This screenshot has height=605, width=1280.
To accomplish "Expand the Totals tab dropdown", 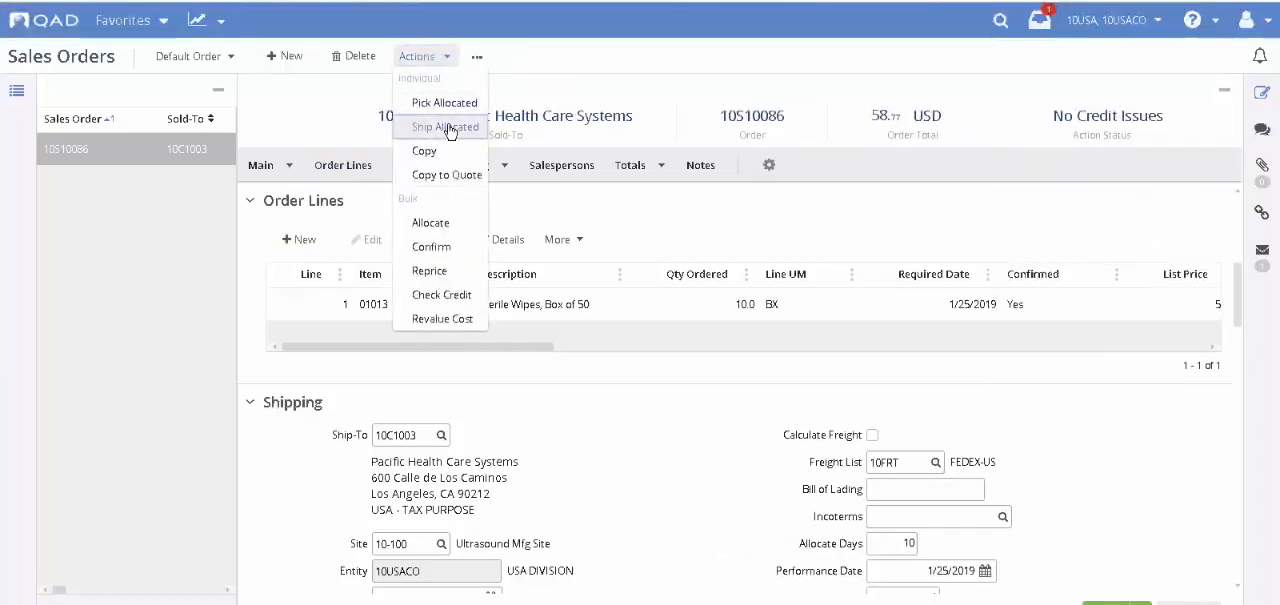I will coord(661,165).
